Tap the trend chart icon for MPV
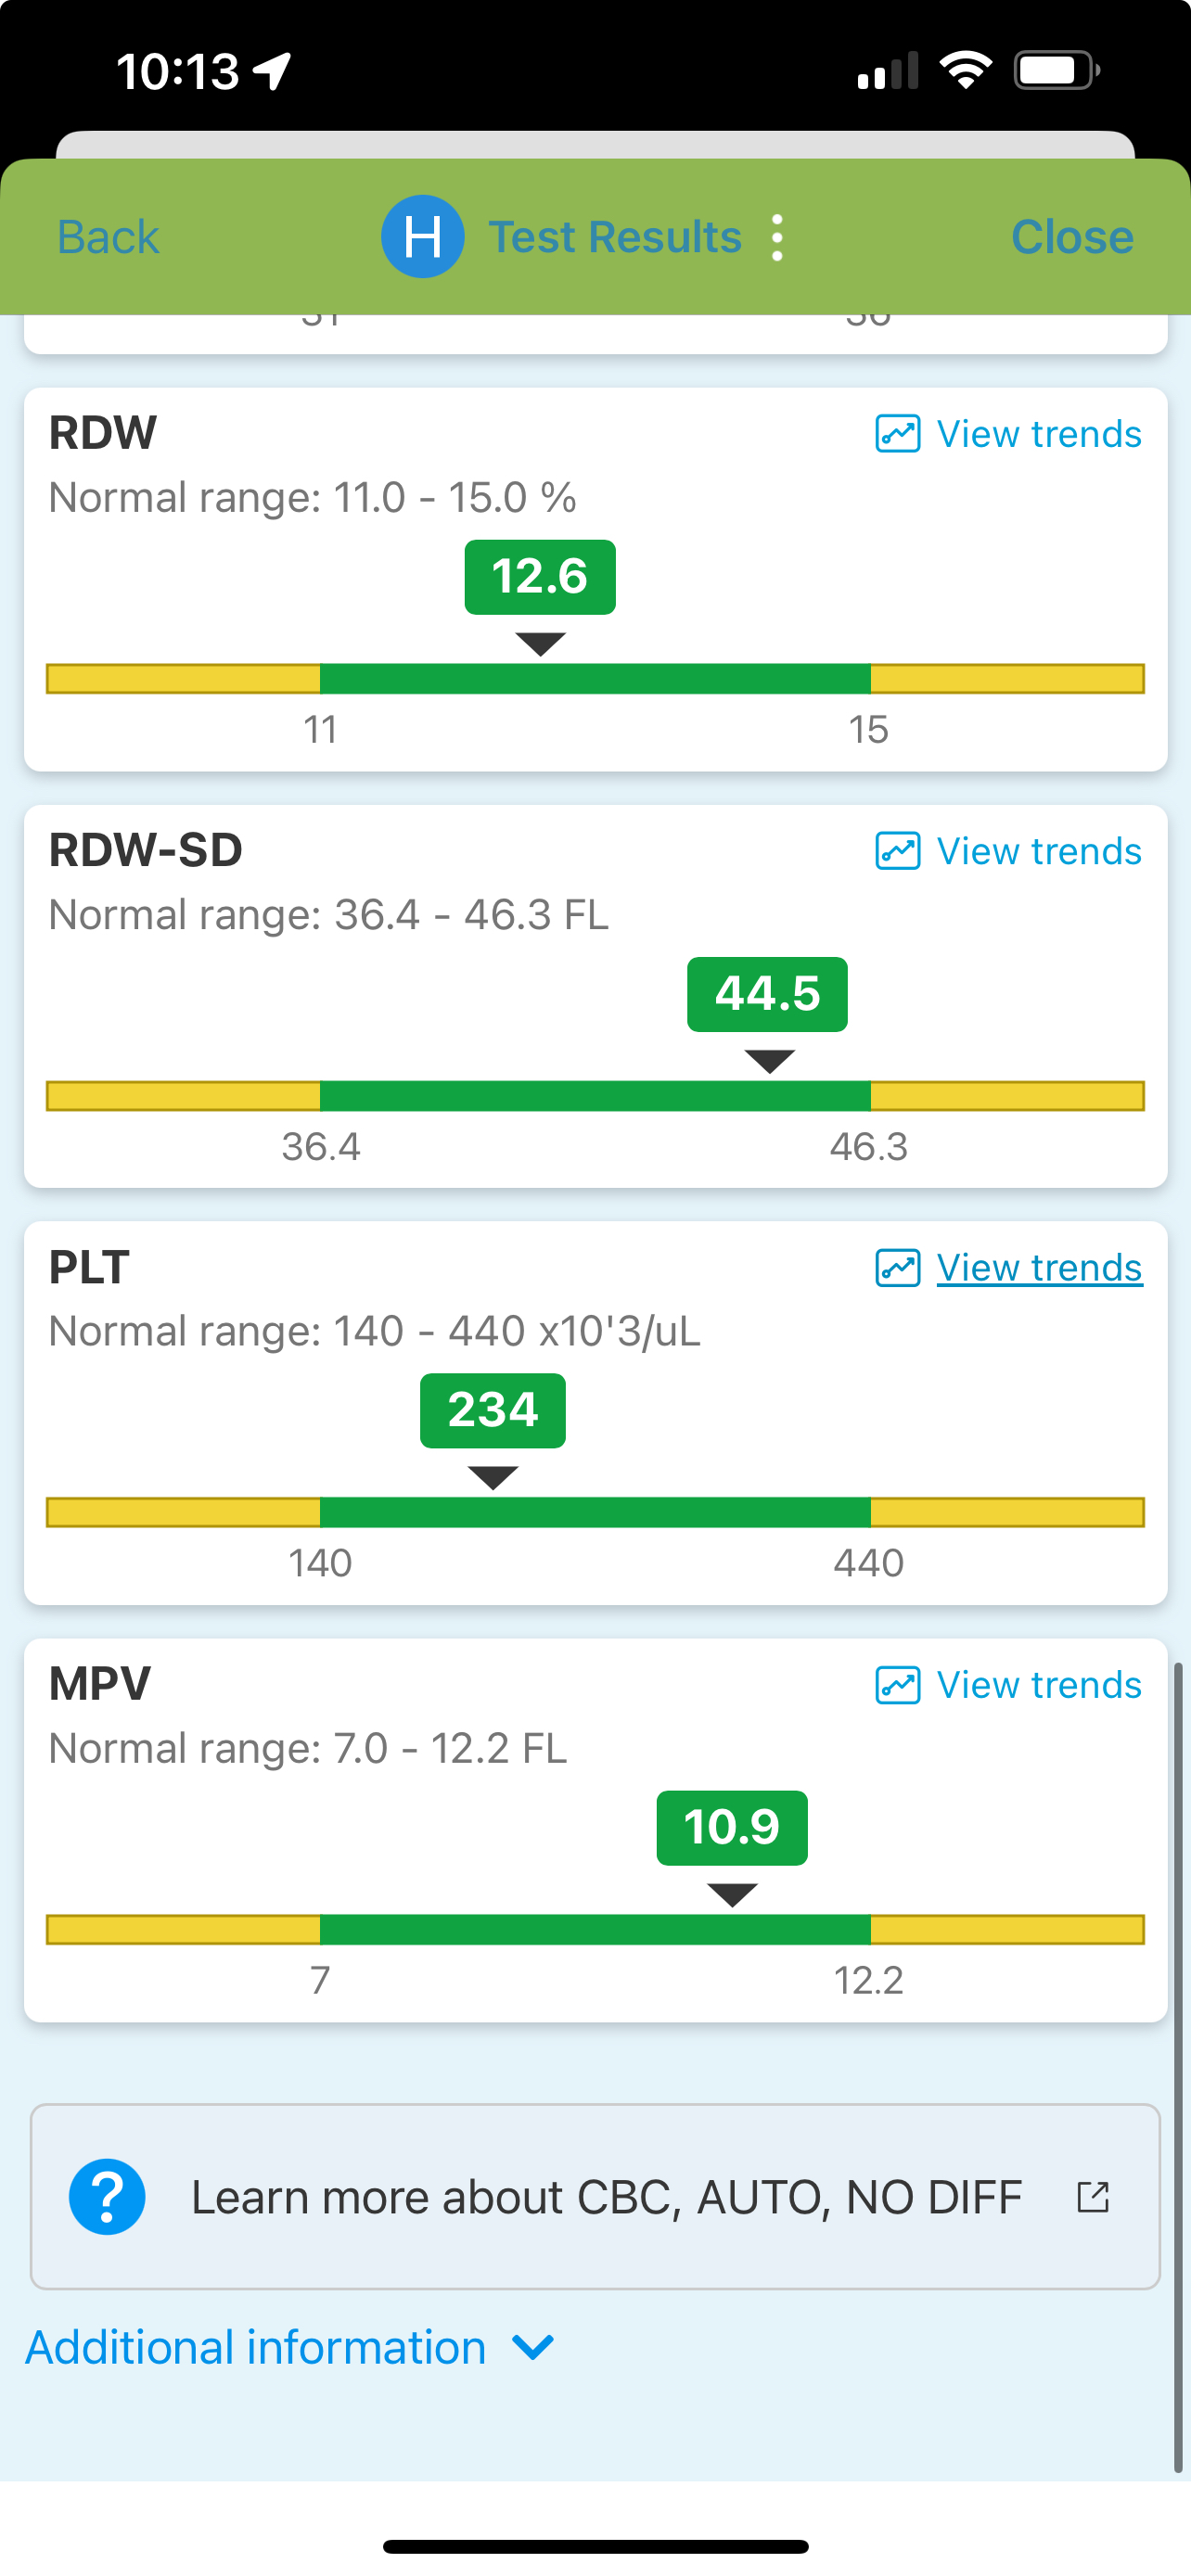This screenshot has width=1191, height=2576. point(897,1685)
